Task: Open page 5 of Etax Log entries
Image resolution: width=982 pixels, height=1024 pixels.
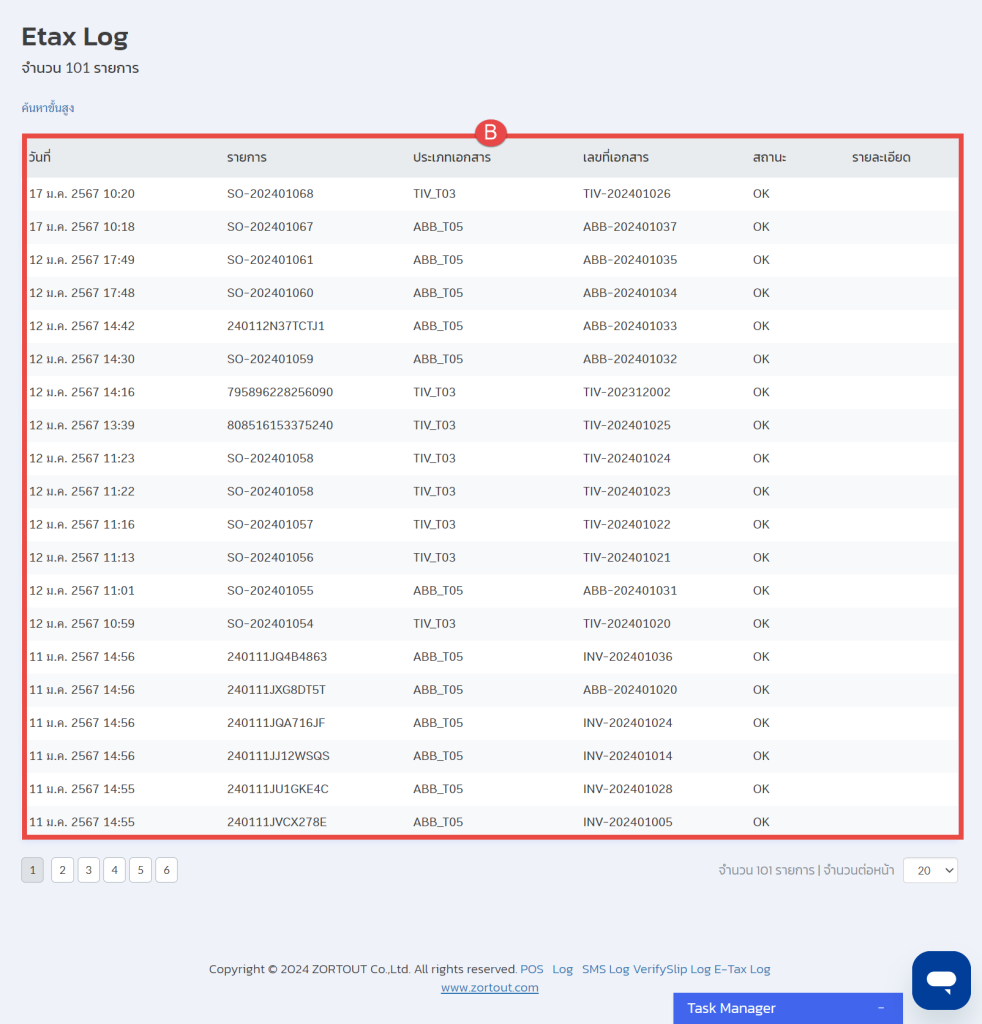Action: point(140,870)
